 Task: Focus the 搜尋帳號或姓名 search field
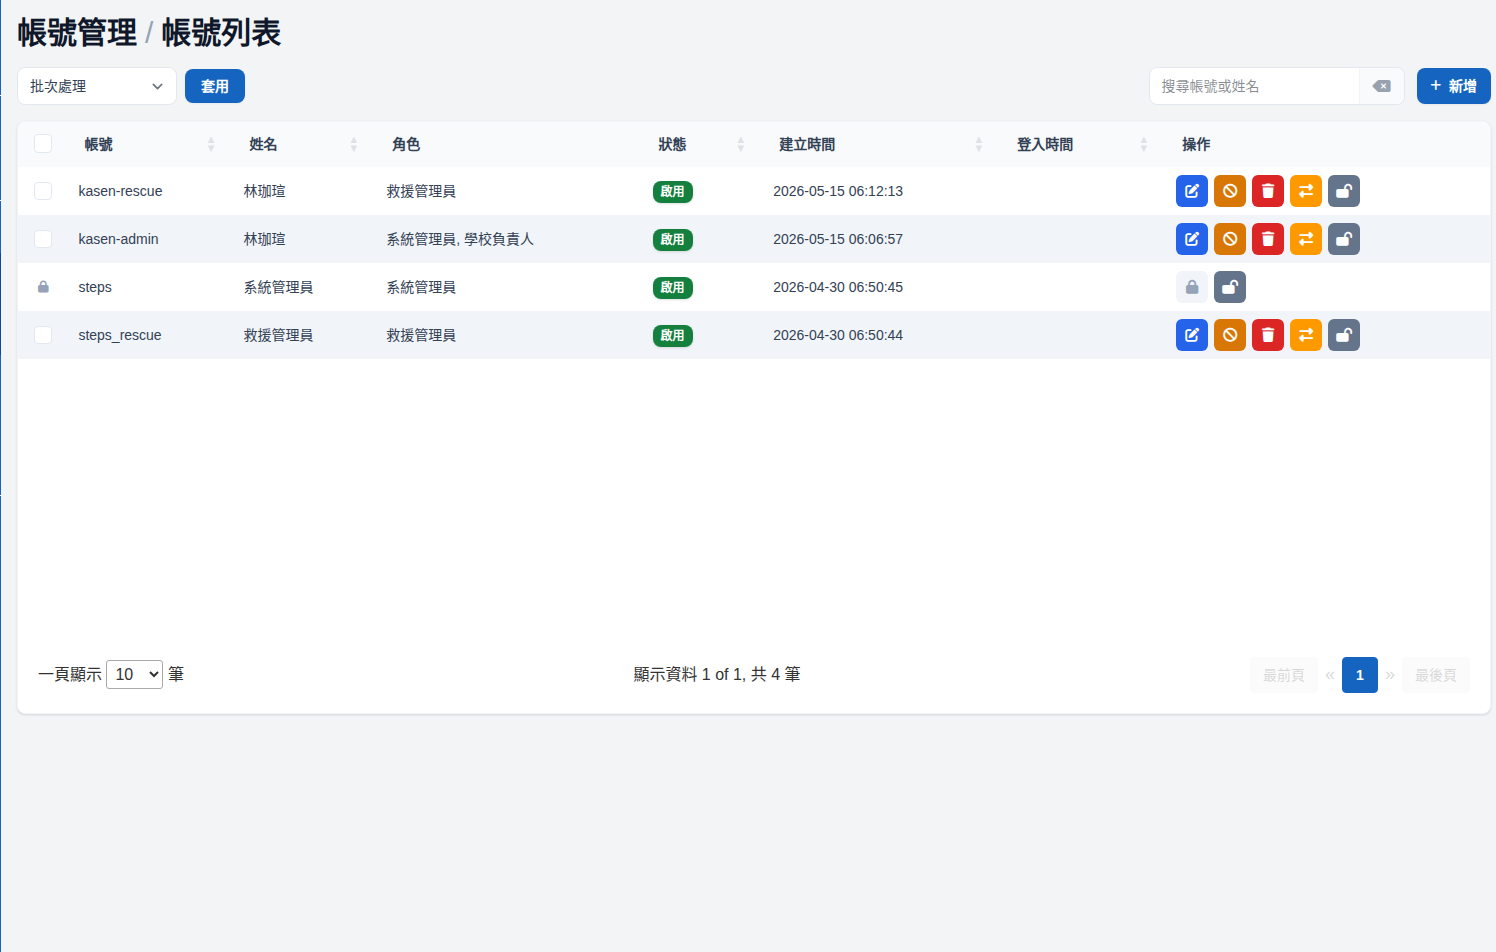[x=1254, y=86]
